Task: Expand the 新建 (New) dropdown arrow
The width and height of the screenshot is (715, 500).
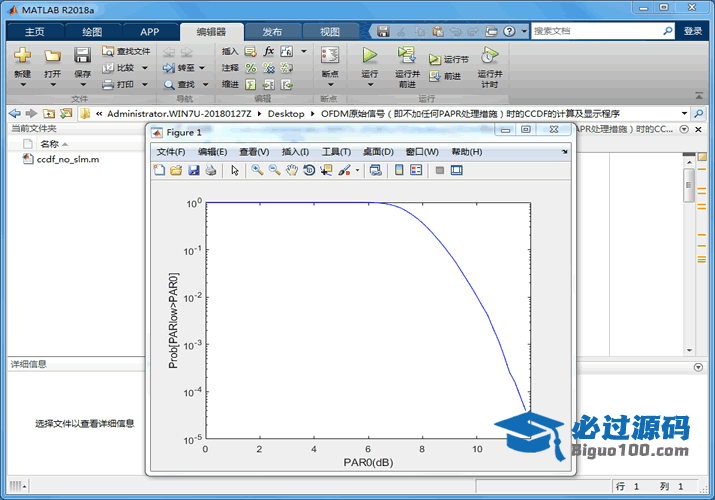Action: [22, 84]
